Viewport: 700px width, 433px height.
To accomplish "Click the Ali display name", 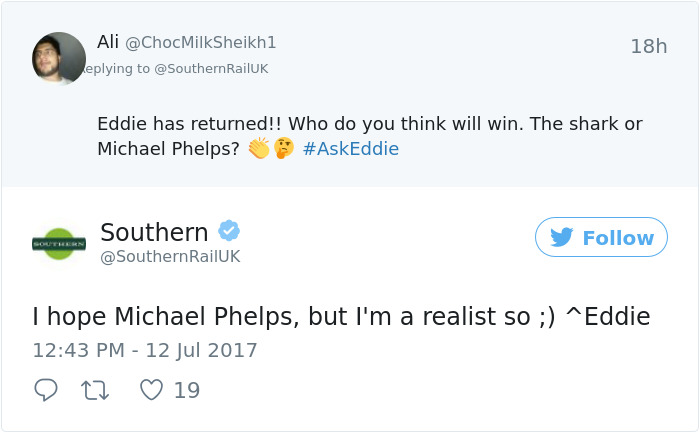I will click(108, 42).
